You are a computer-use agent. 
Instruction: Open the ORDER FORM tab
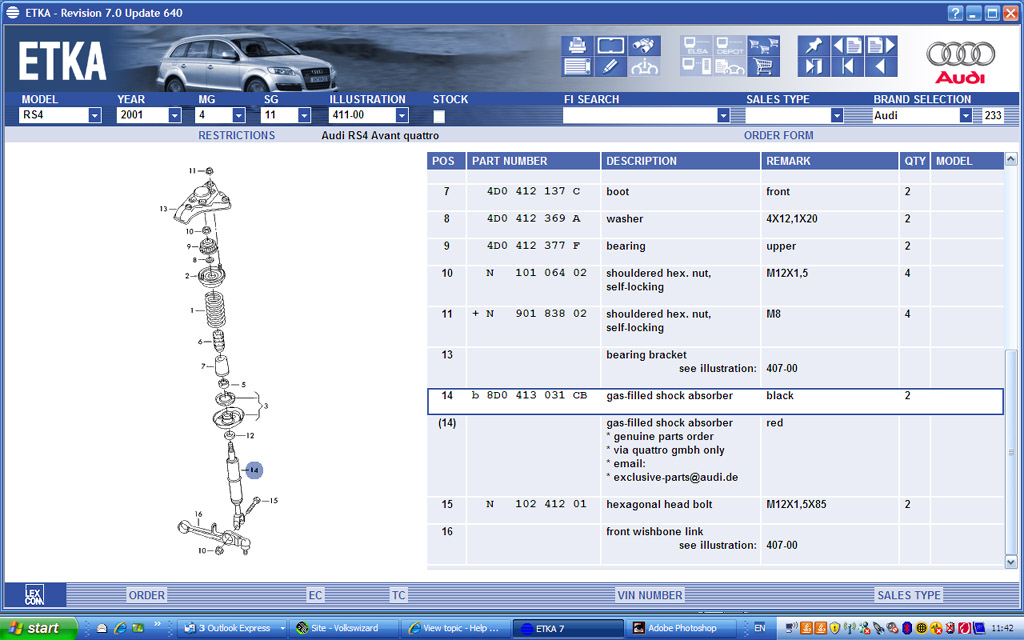778,135
